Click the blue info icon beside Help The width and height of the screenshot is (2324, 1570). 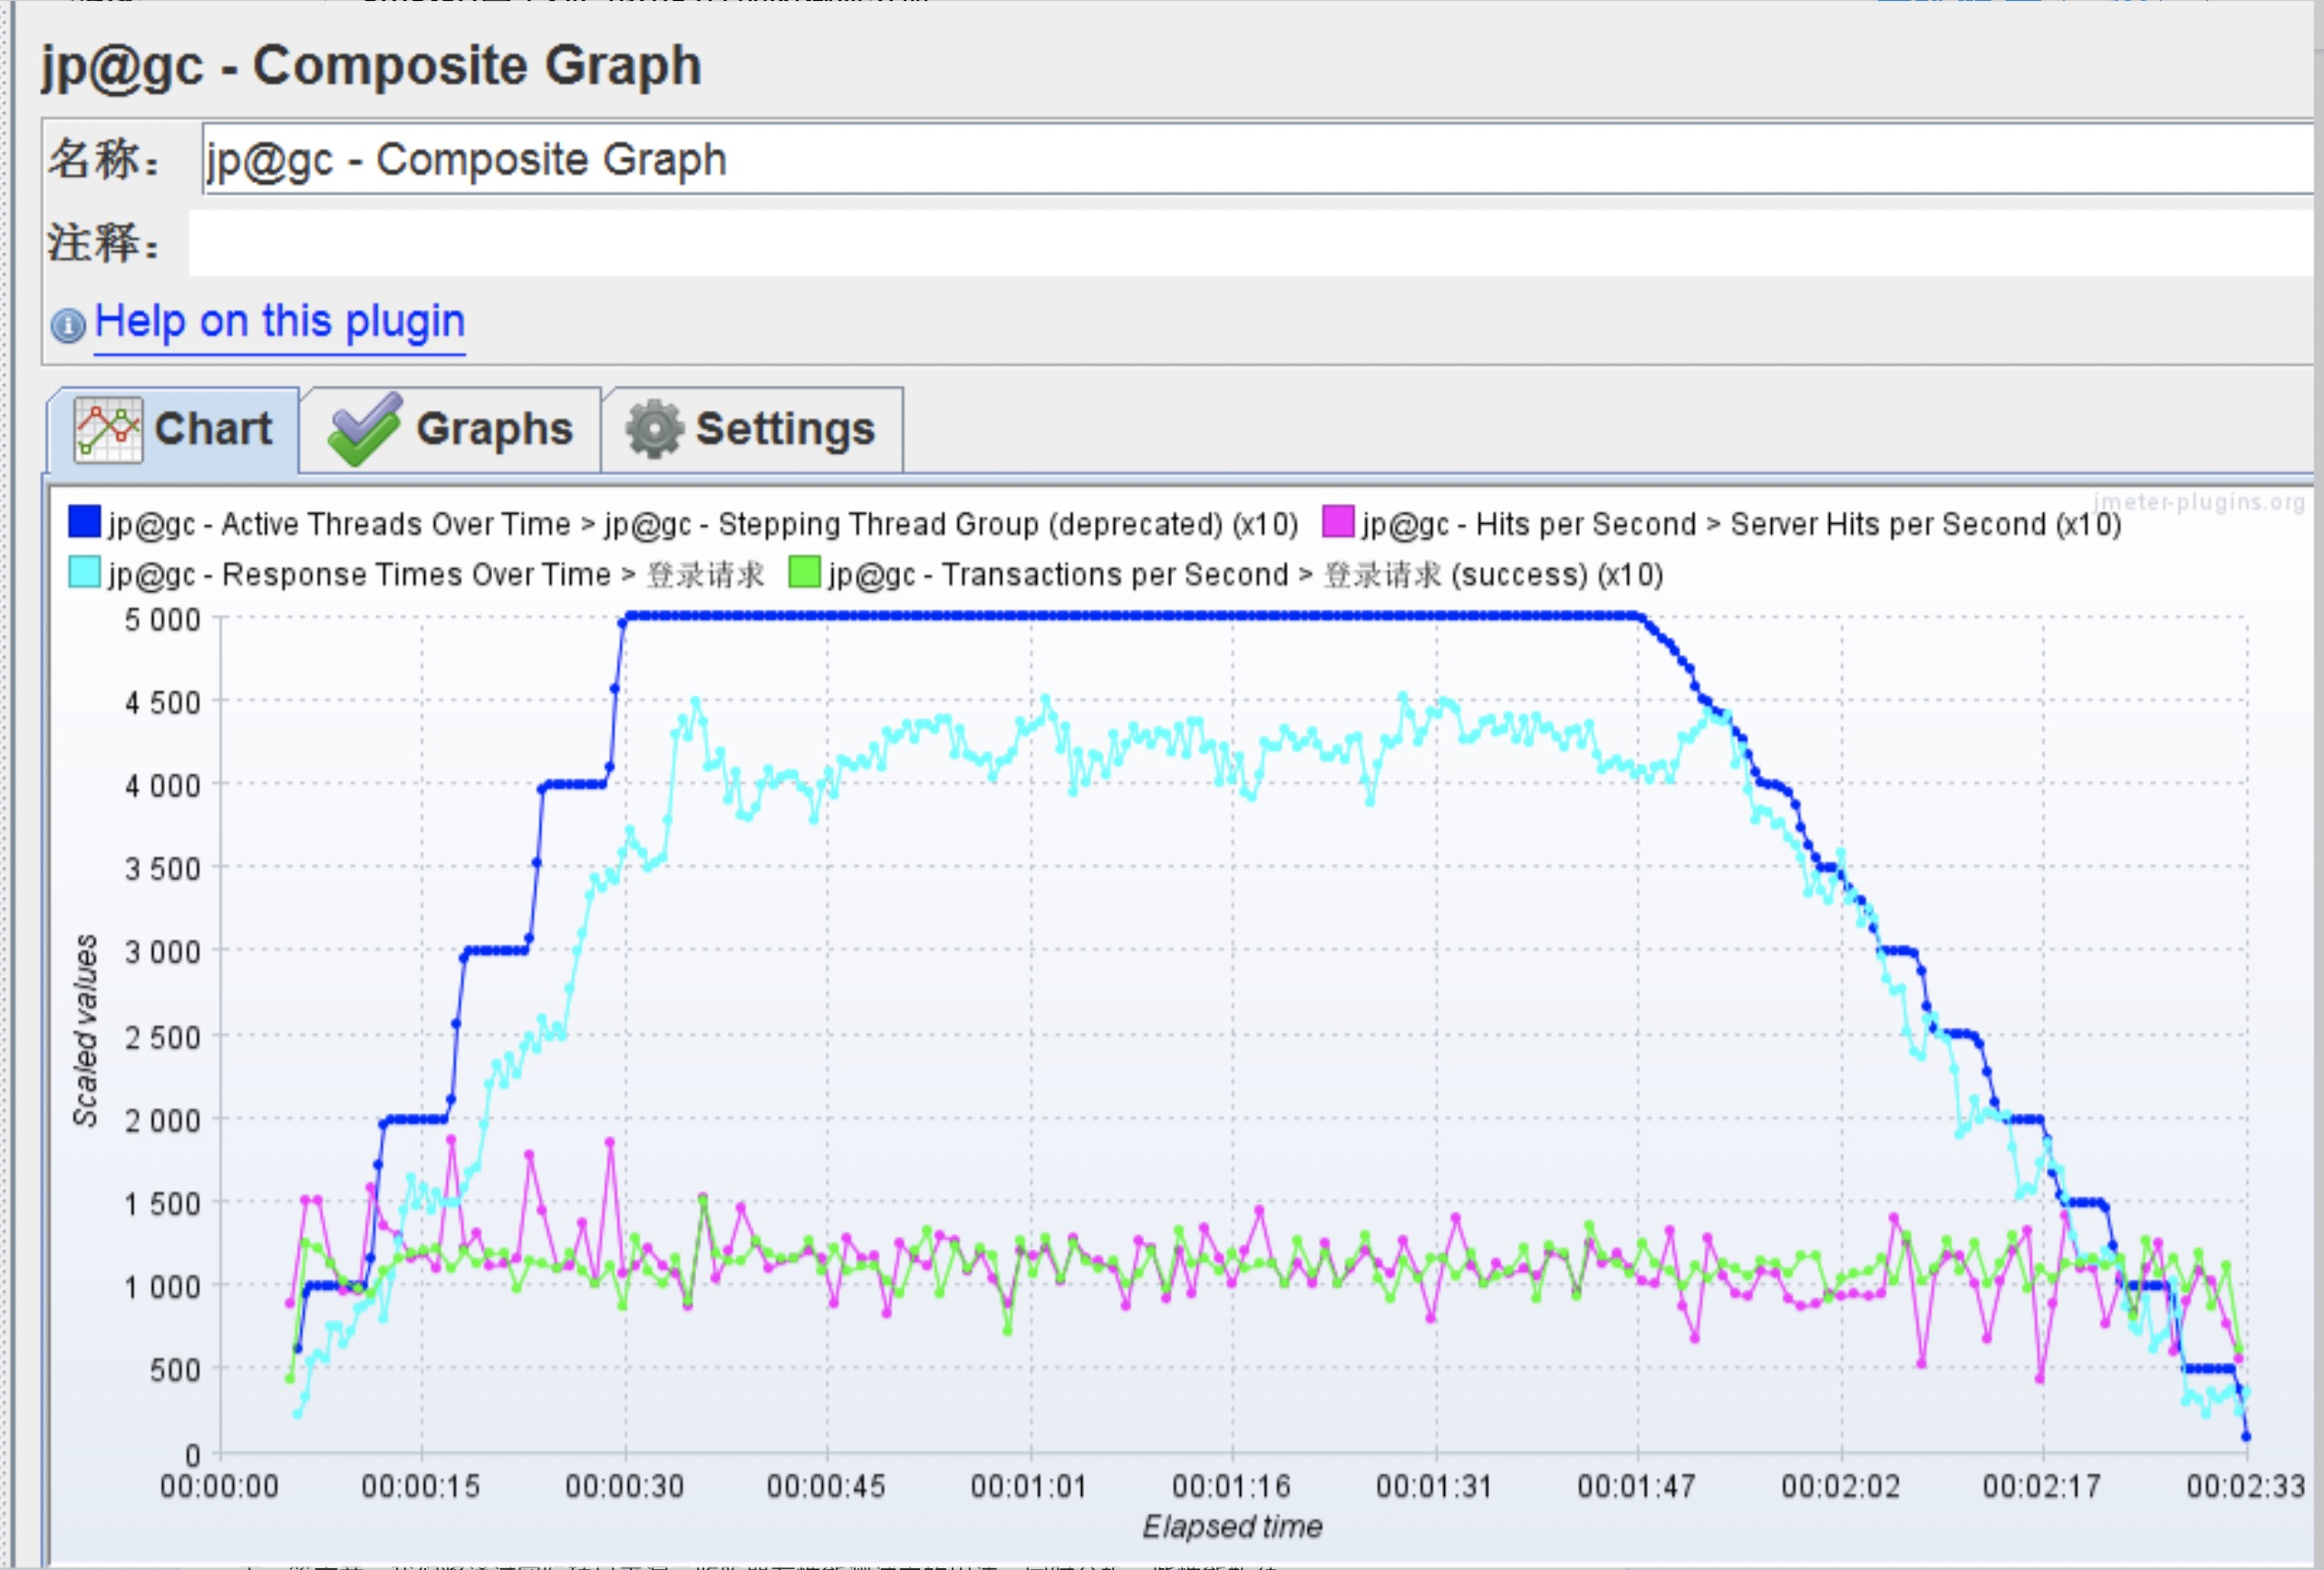pos(68,325)
